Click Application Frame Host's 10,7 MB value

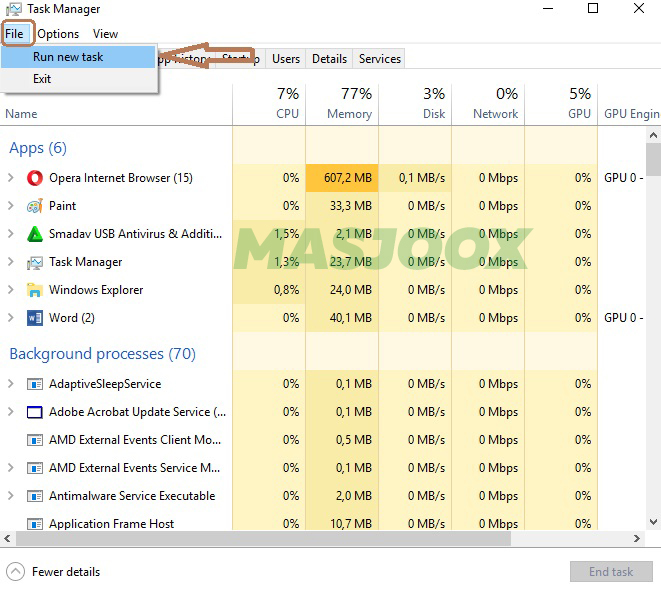tap(351, 524)
